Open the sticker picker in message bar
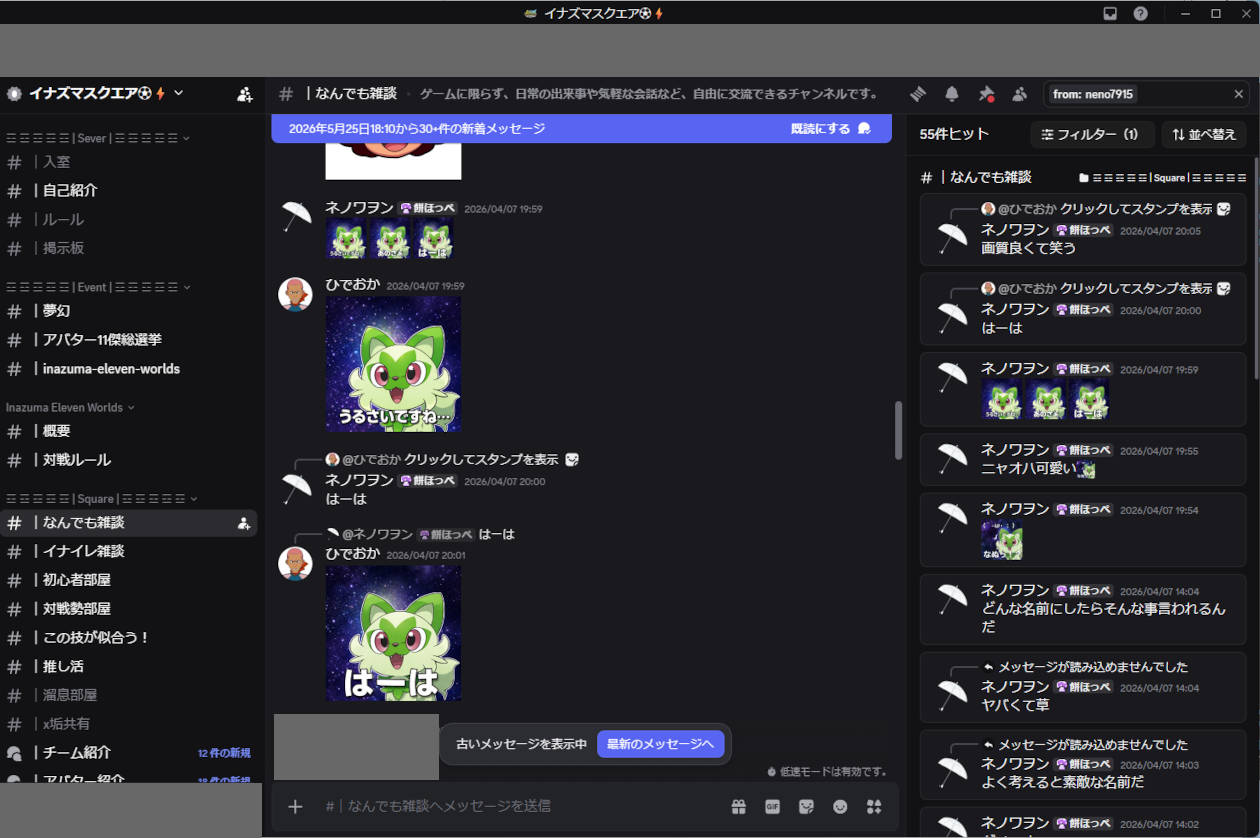 (806, 806)
